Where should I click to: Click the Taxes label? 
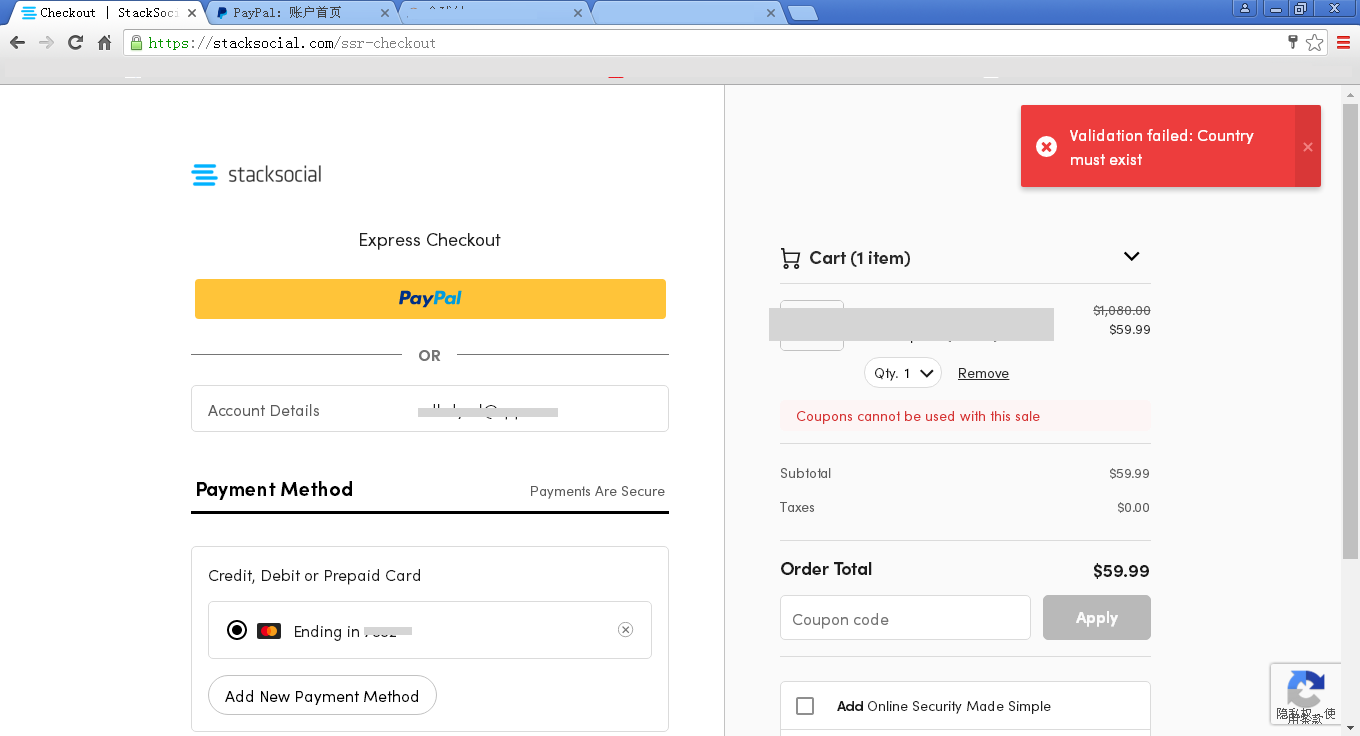(797, 507)
